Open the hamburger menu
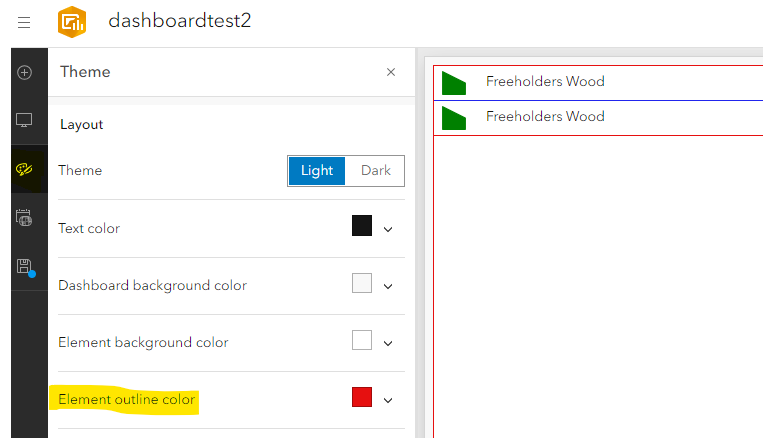The height and width of the screenshot is (438, 763). coord(24,22)
